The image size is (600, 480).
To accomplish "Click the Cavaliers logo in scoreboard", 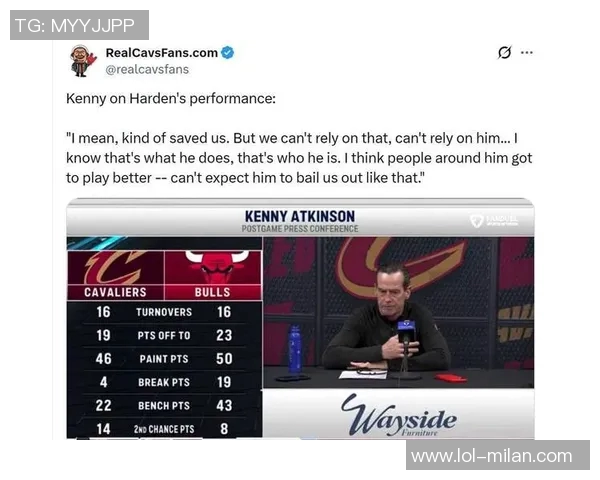I will (113, 267).
